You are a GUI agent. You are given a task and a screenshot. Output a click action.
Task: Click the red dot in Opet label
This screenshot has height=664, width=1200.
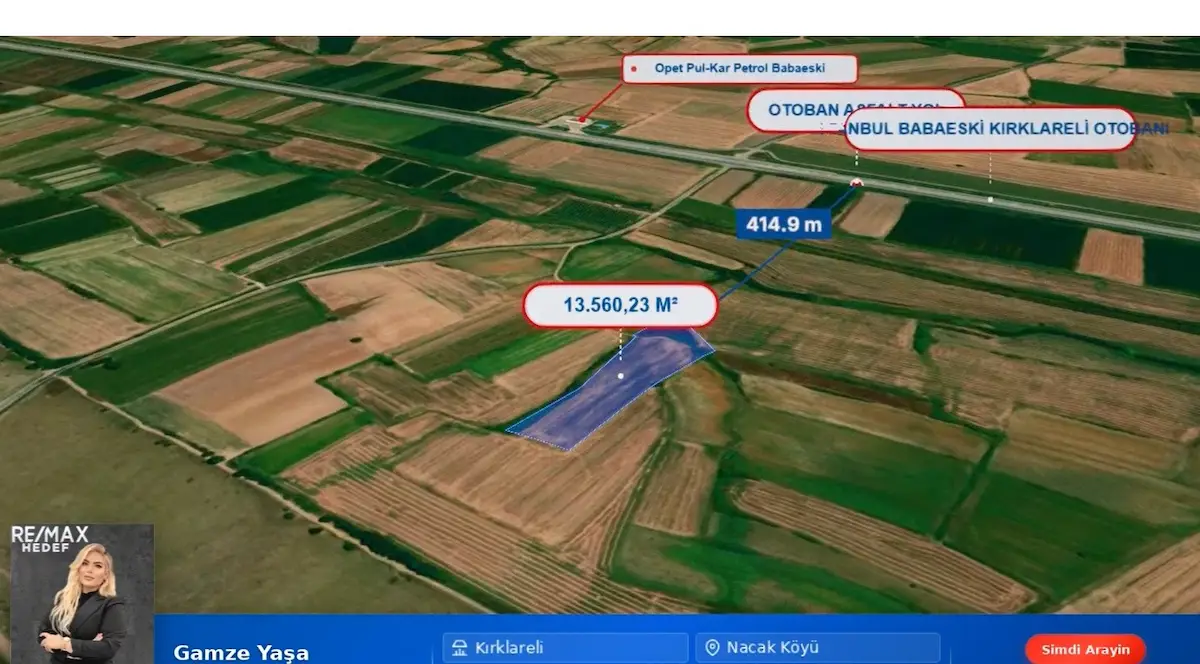[x=634, y=69]
